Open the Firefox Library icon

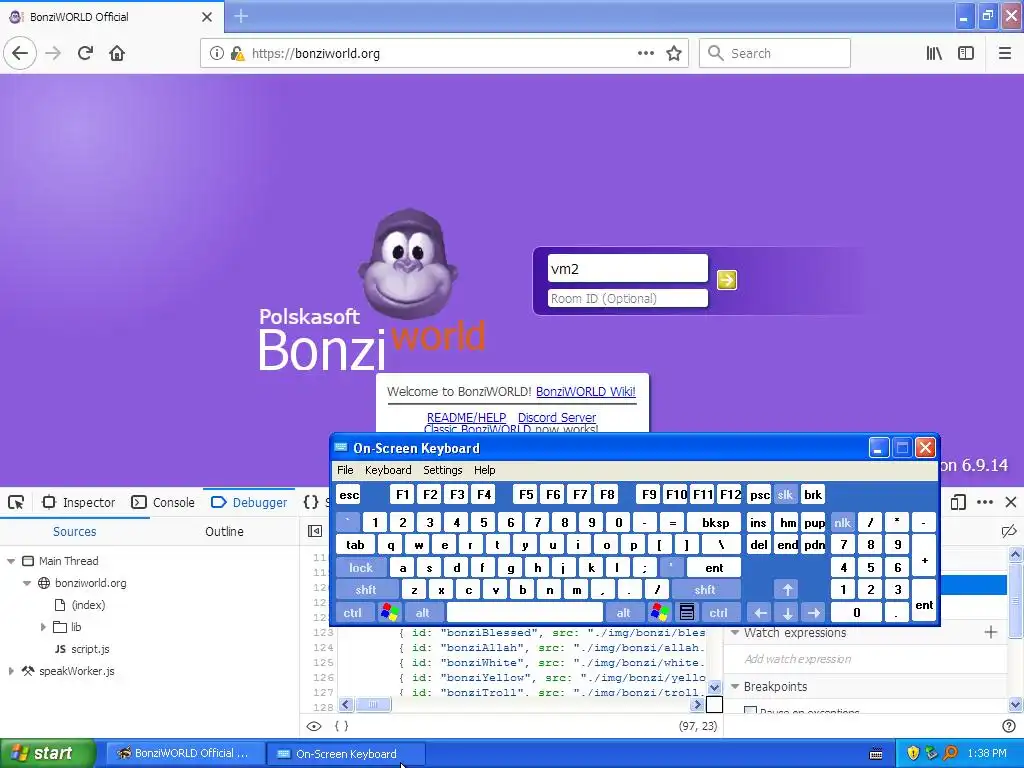pos(934,54)
